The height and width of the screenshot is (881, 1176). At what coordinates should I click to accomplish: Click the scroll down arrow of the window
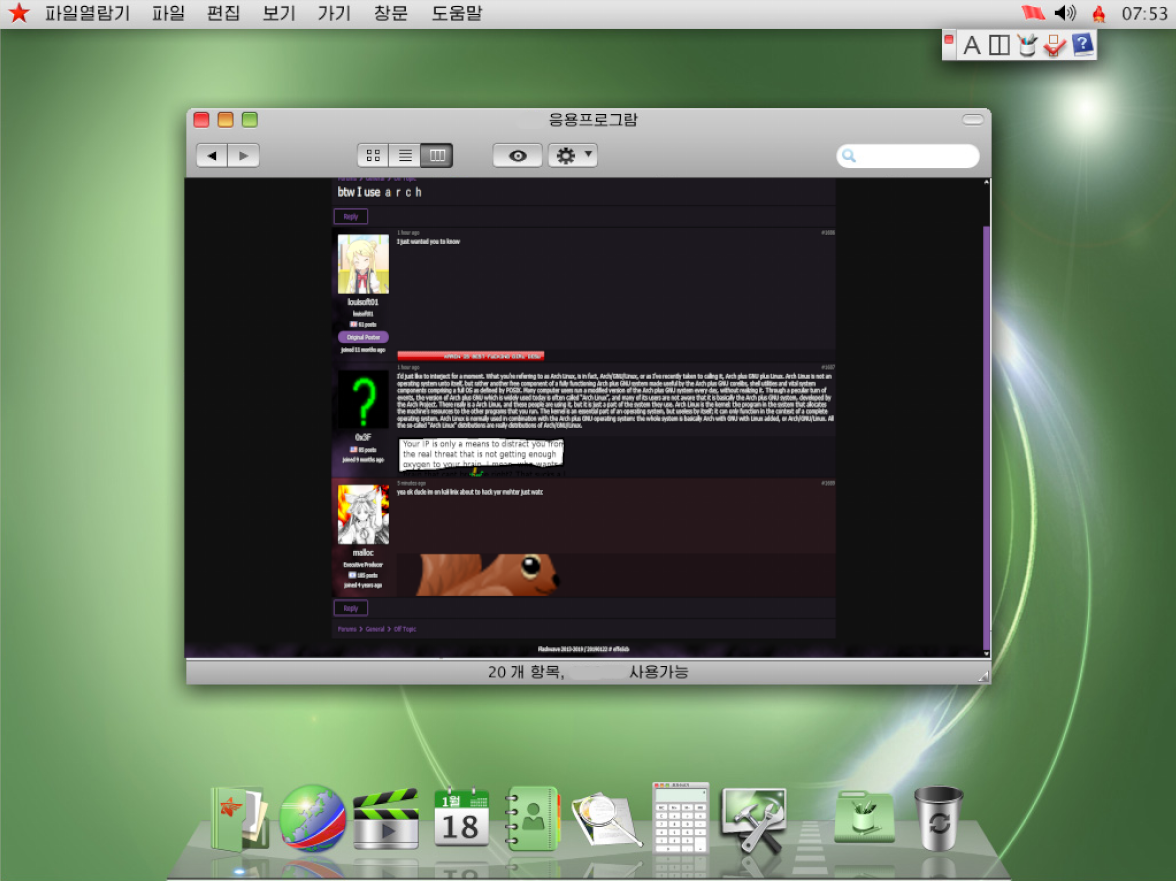pyautogui.click(x=986, y=654)
